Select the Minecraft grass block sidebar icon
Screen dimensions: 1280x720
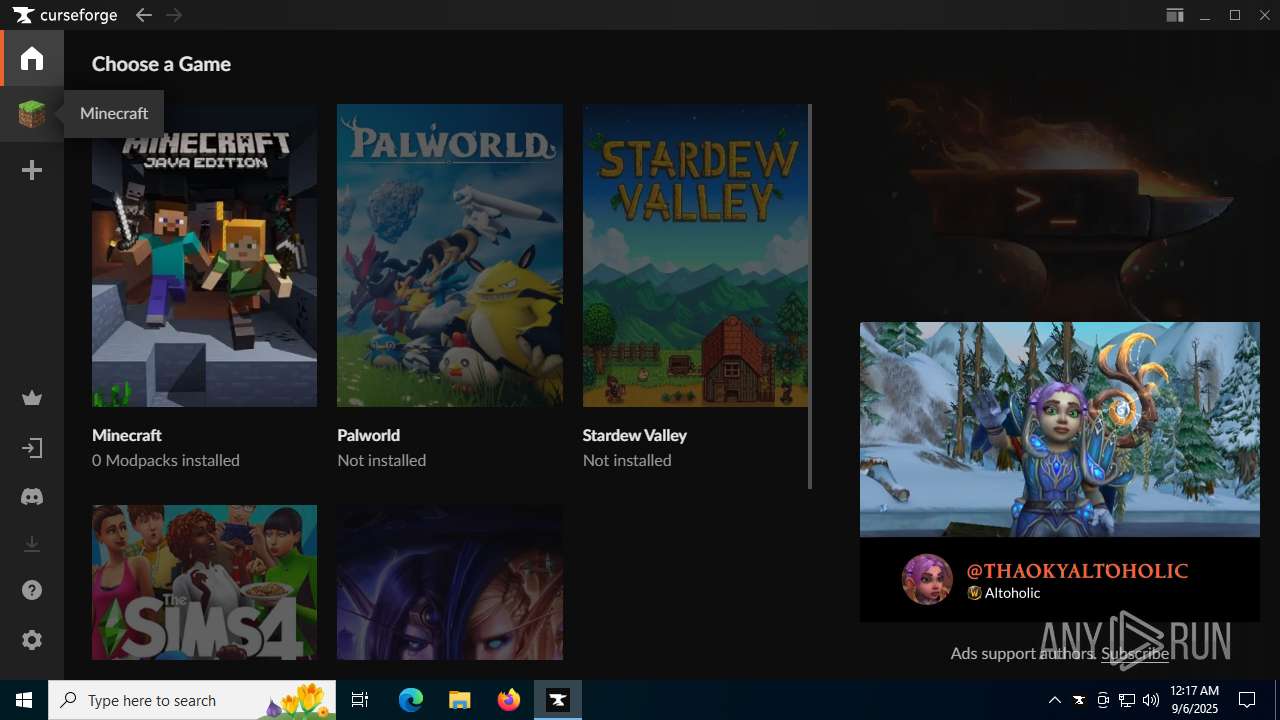click(x=32, y=114)
